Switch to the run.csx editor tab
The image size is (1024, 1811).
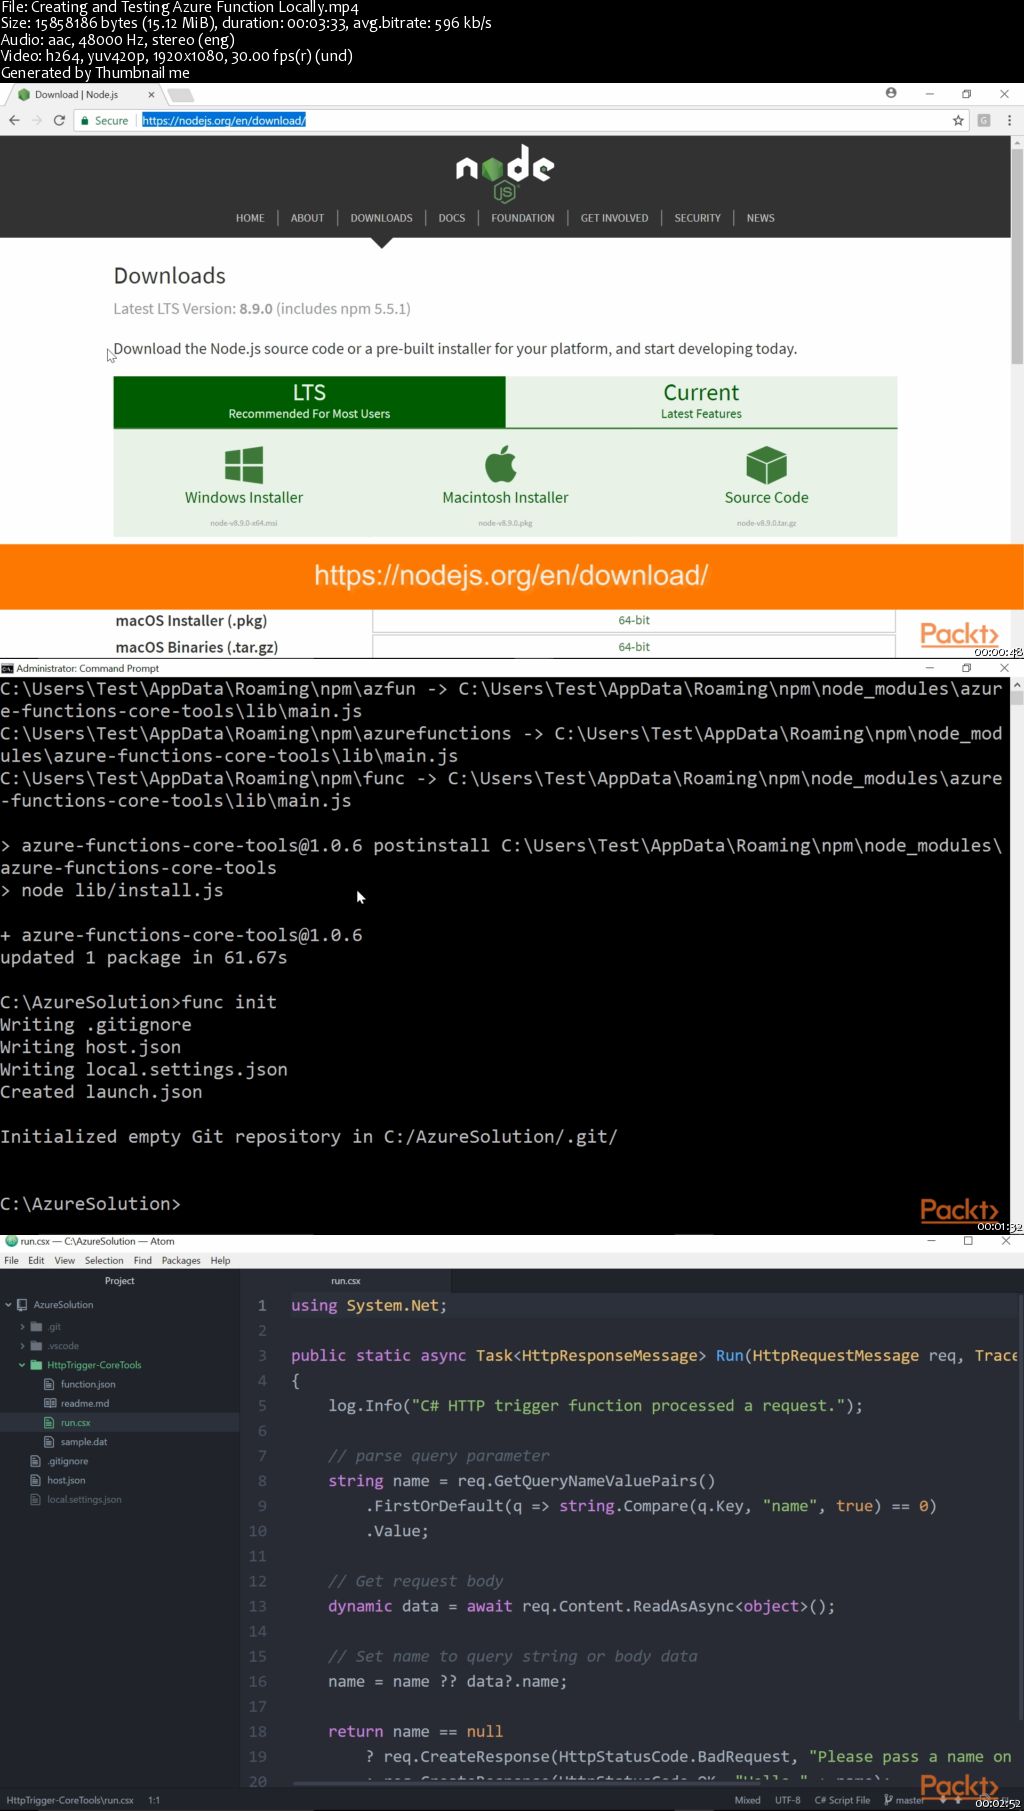(x=346, y=1281)
